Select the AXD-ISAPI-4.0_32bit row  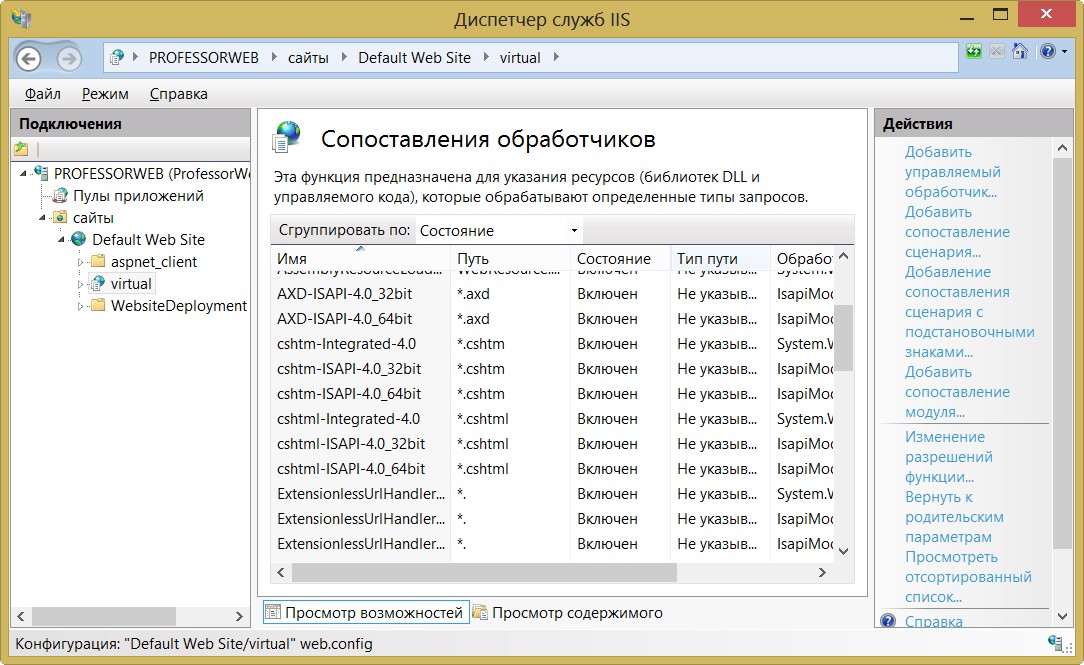pos(552,294)
